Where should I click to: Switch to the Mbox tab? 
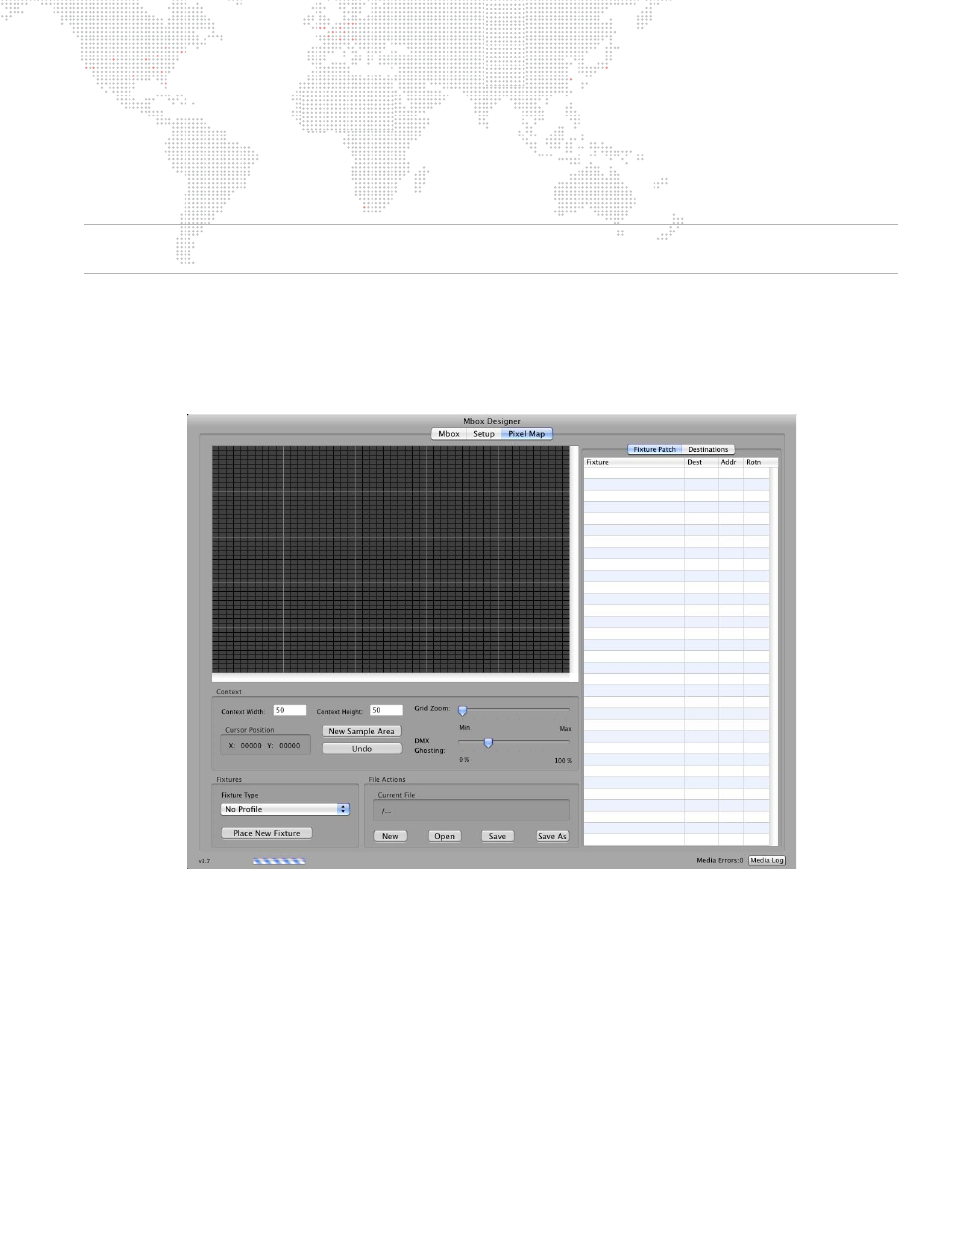(449, 434)
